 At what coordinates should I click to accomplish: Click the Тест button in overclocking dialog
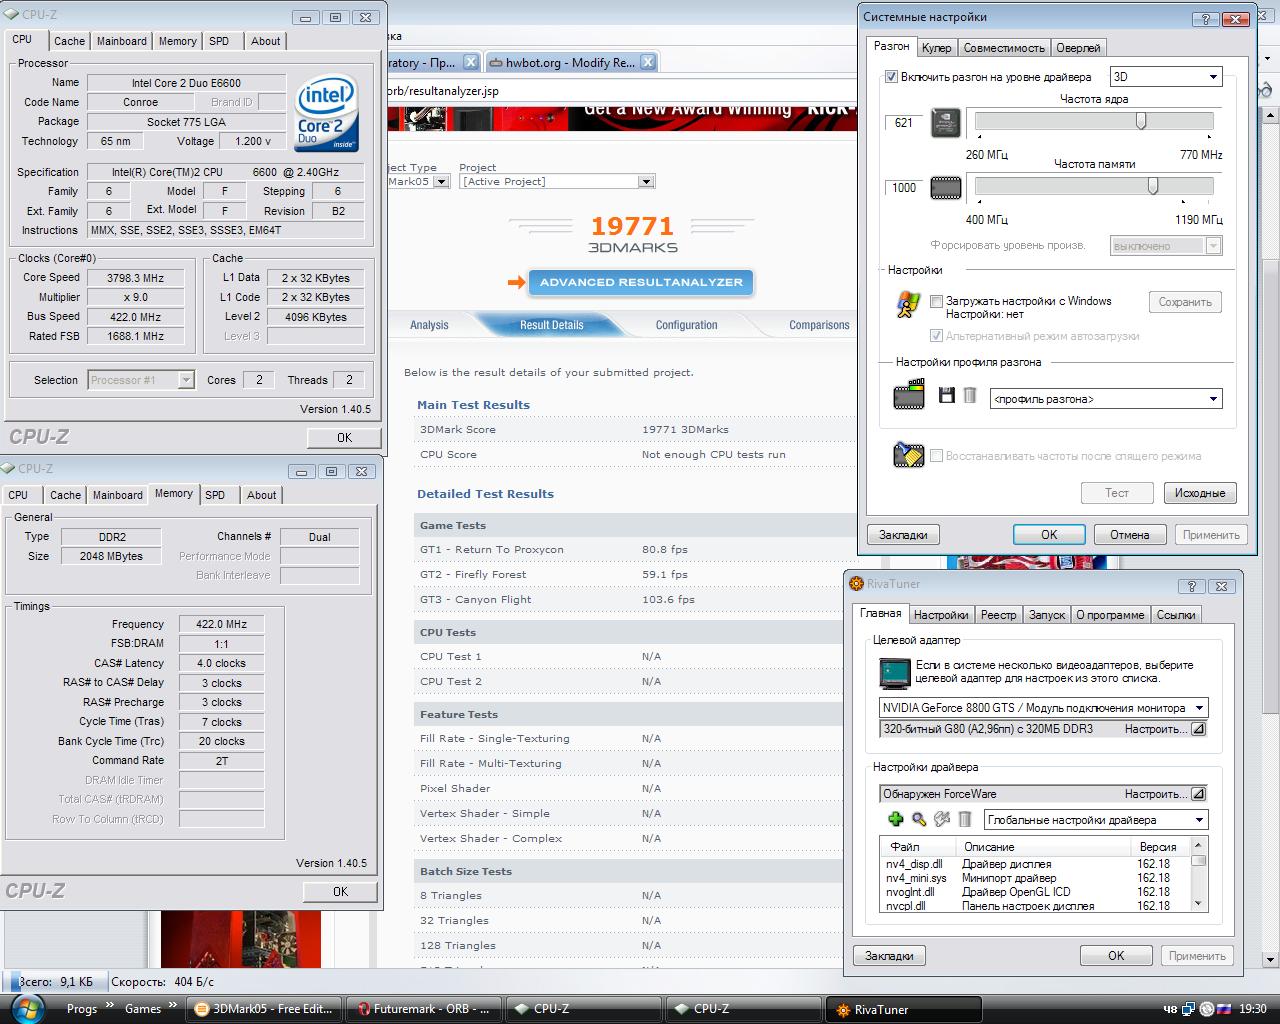coord(1117,493)
